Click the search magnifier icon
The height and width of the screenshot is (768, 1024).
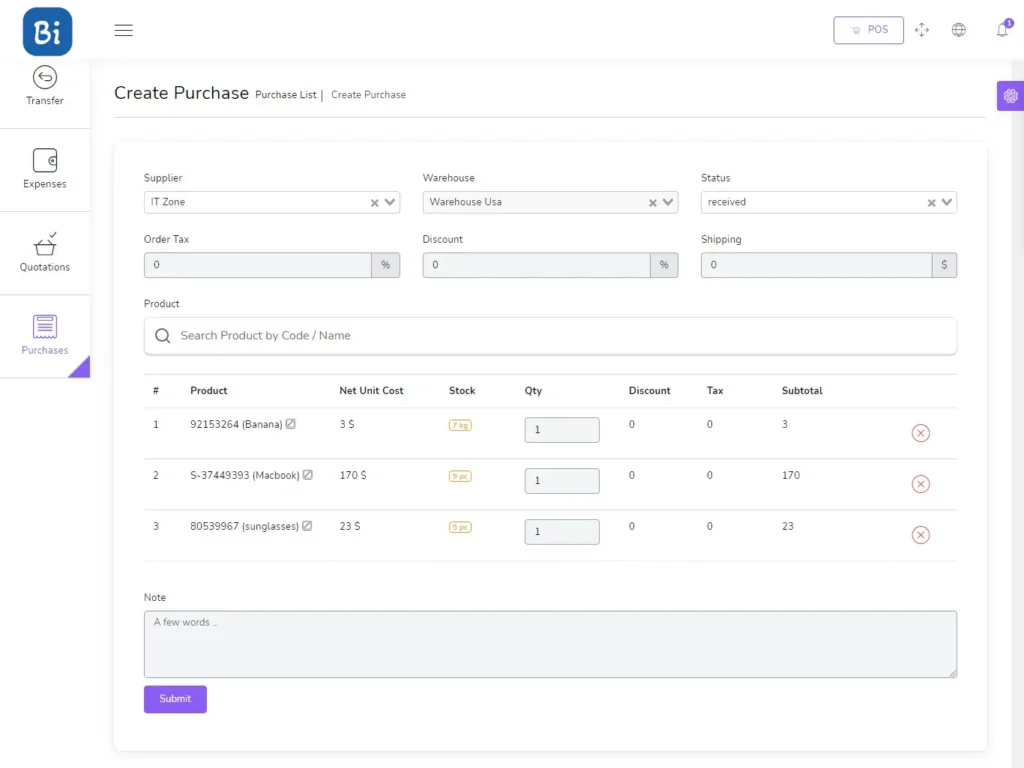(x=163, y=336)
